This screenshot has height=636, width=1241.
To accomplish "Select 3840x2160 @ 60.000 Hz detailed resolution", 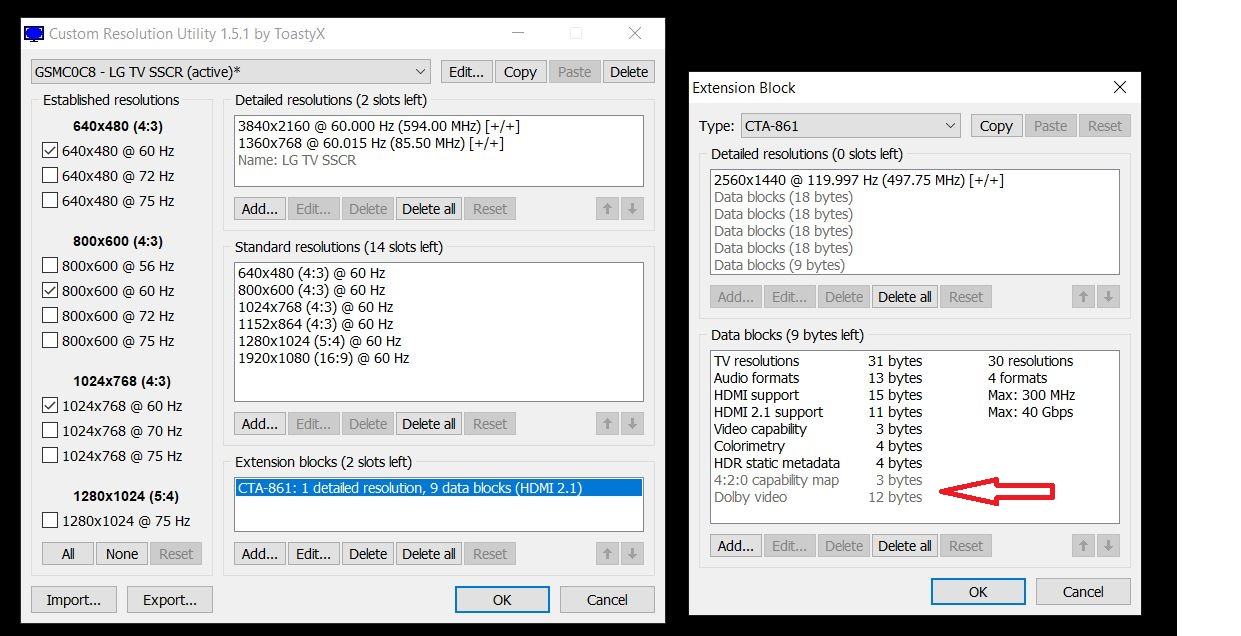I will click(x=438, y=126).
